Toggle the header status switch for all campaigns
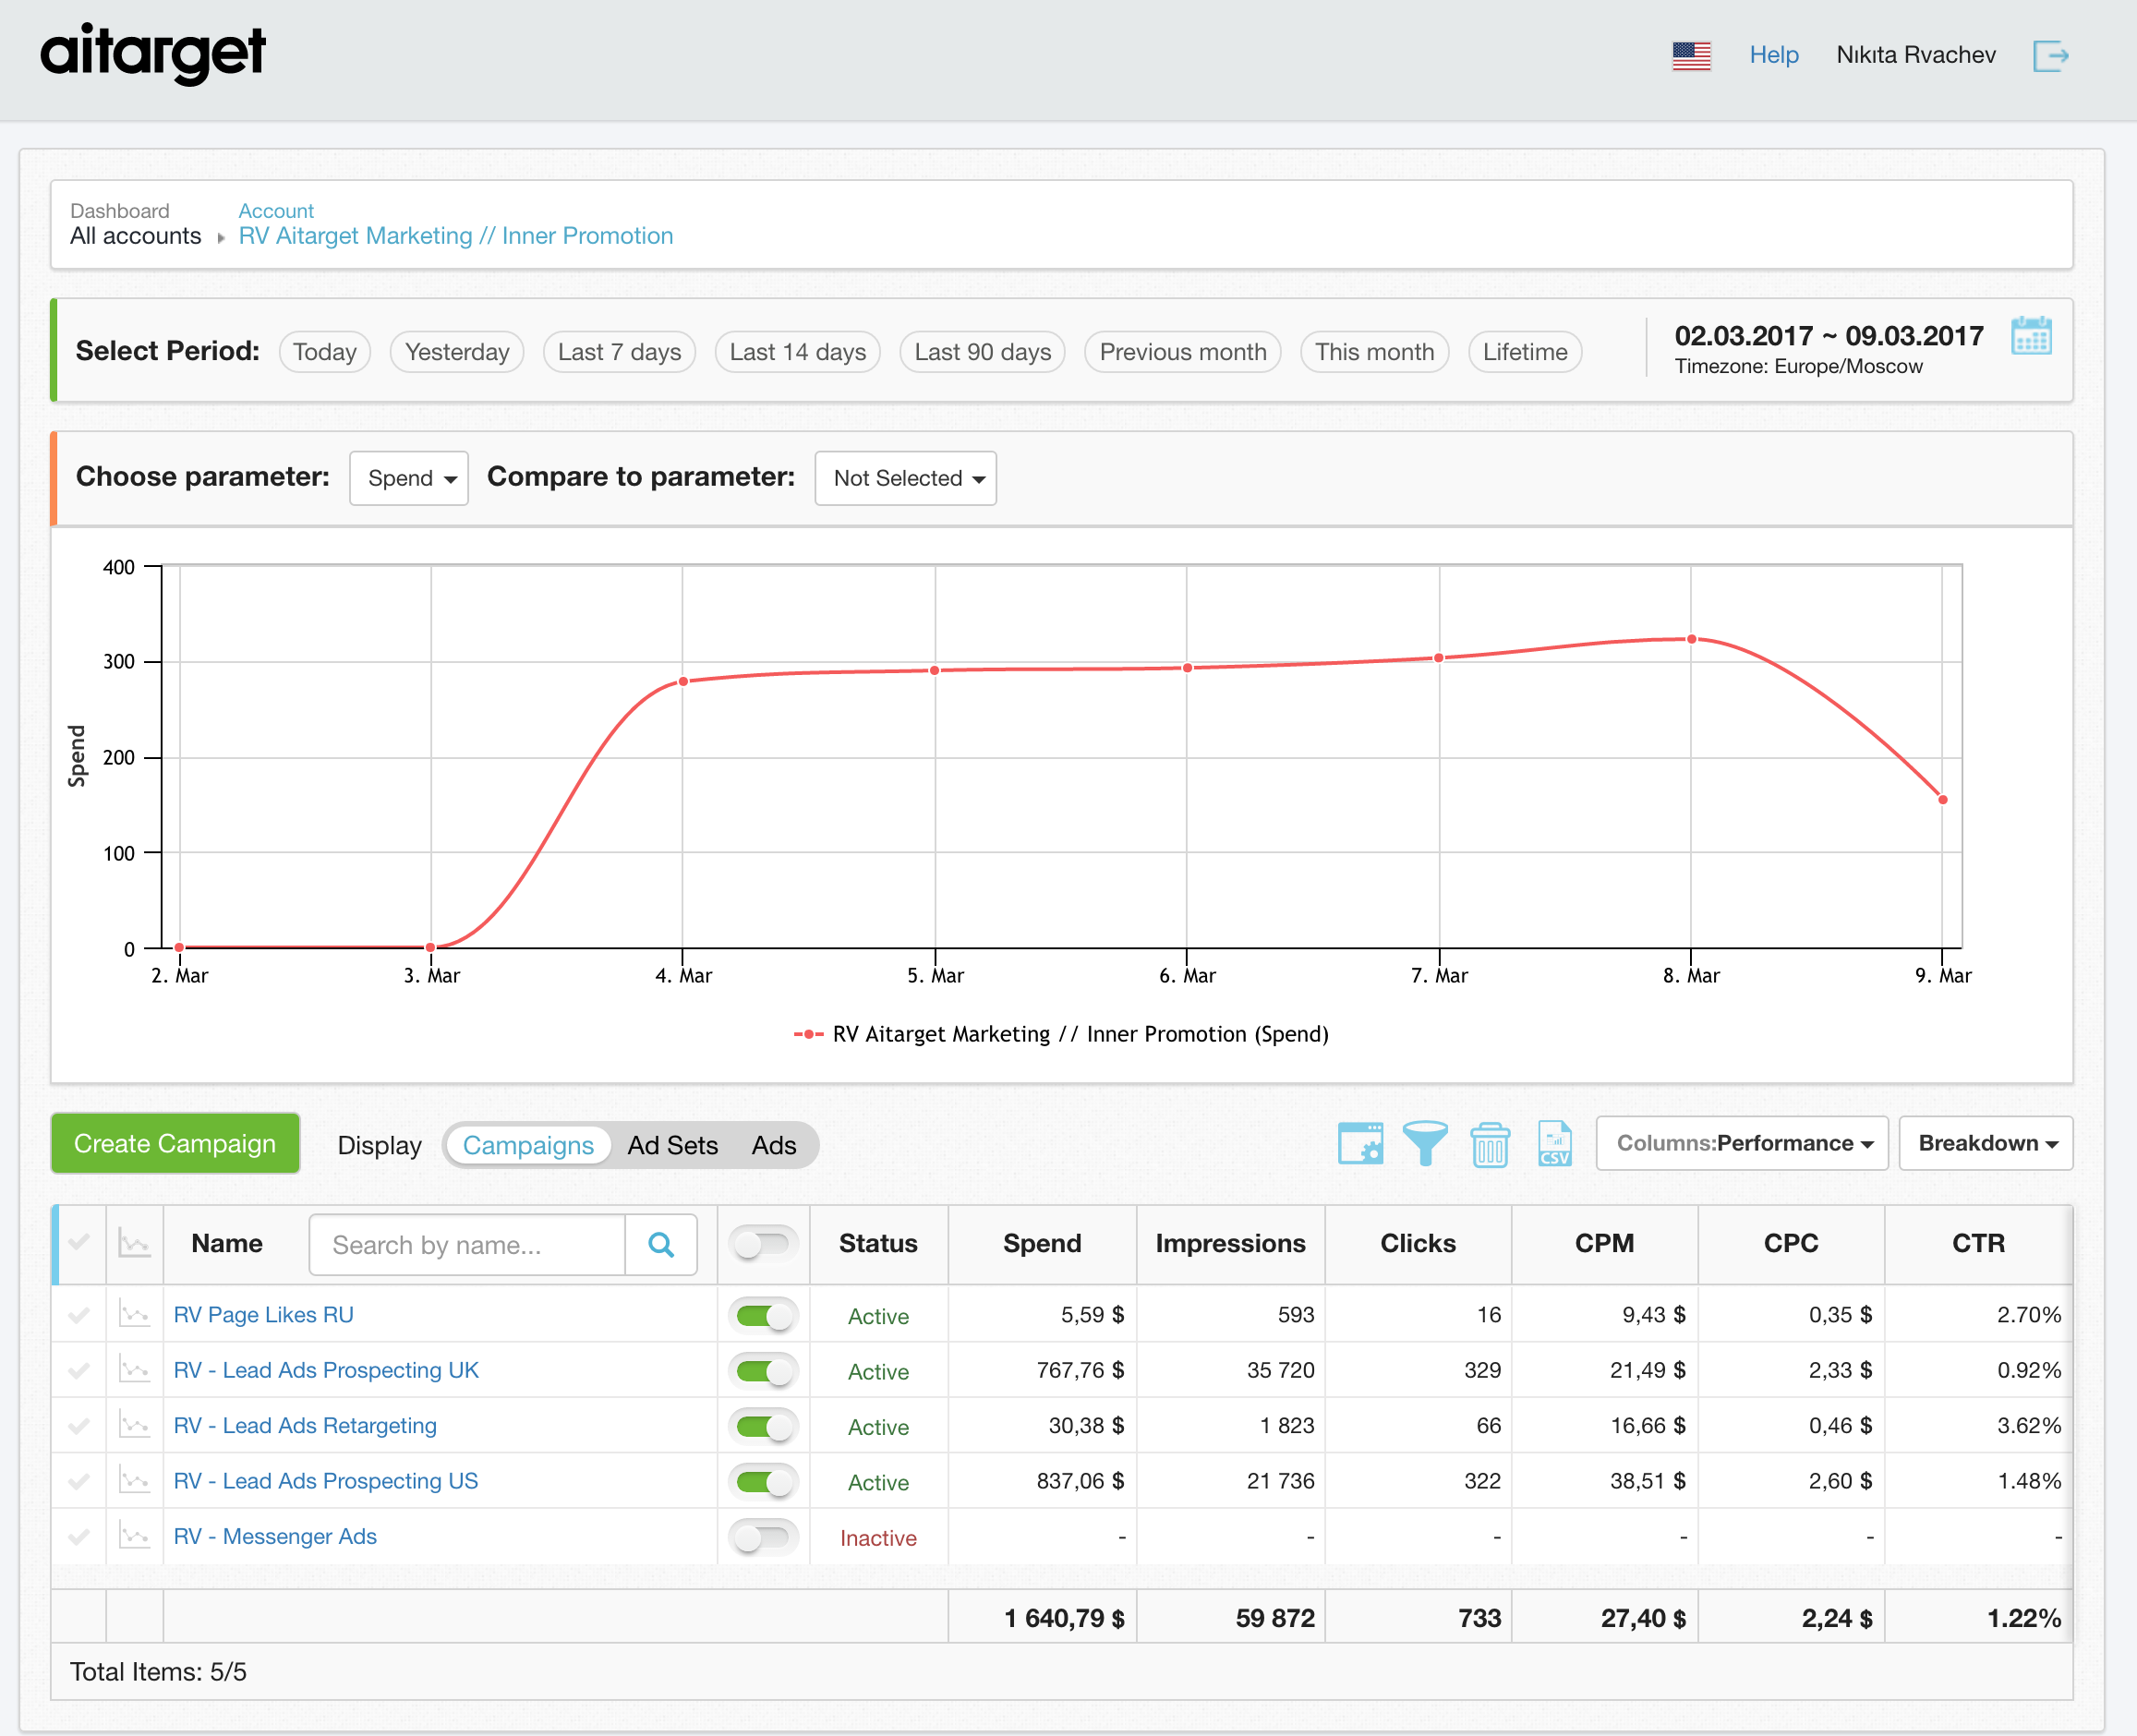The image size is (2137, 1736). coord(764,1244)
